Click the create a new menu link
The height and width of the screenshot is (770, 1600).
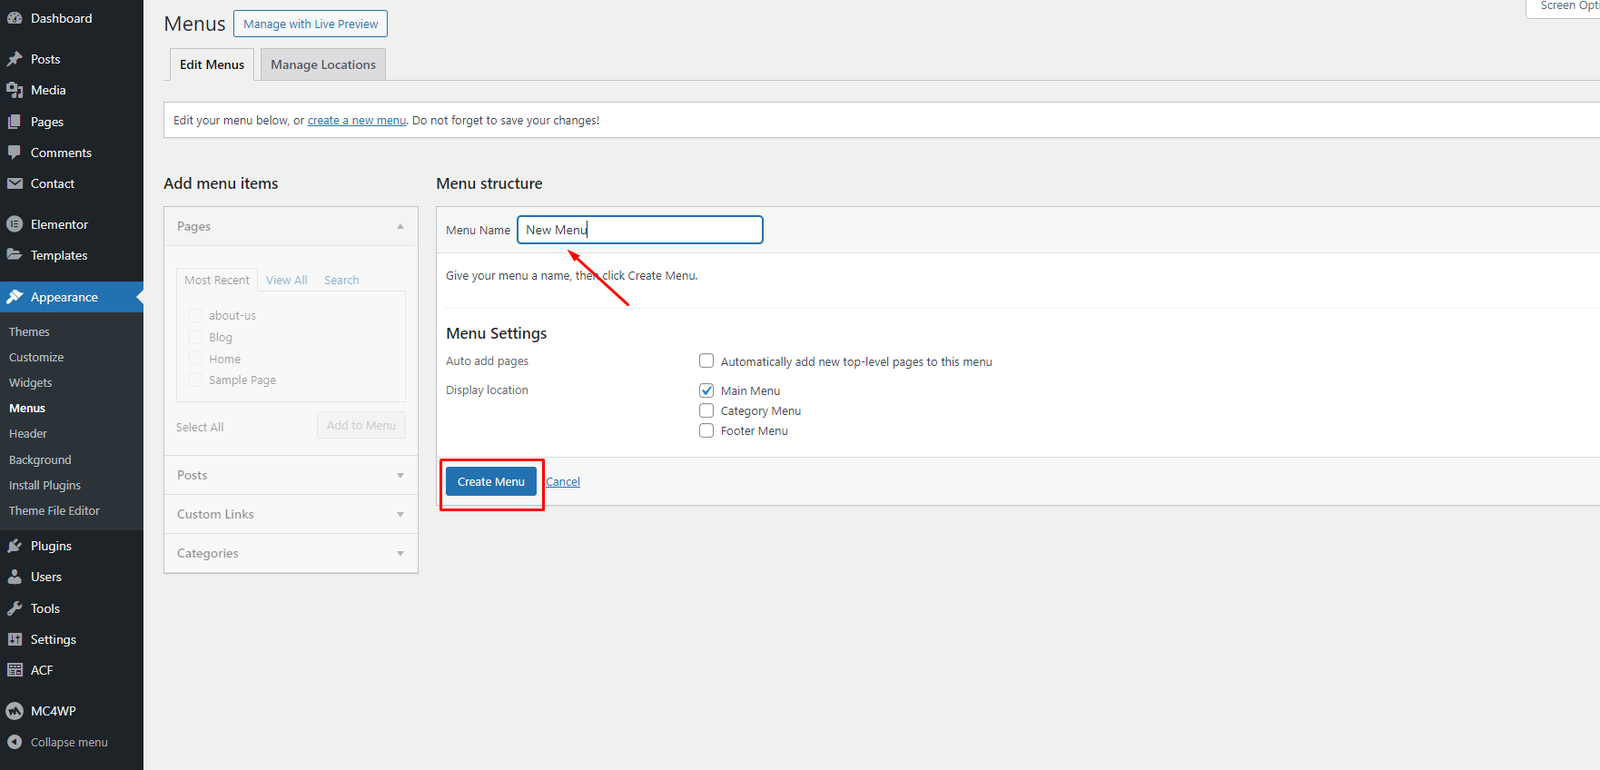click(x=356, y=120)
